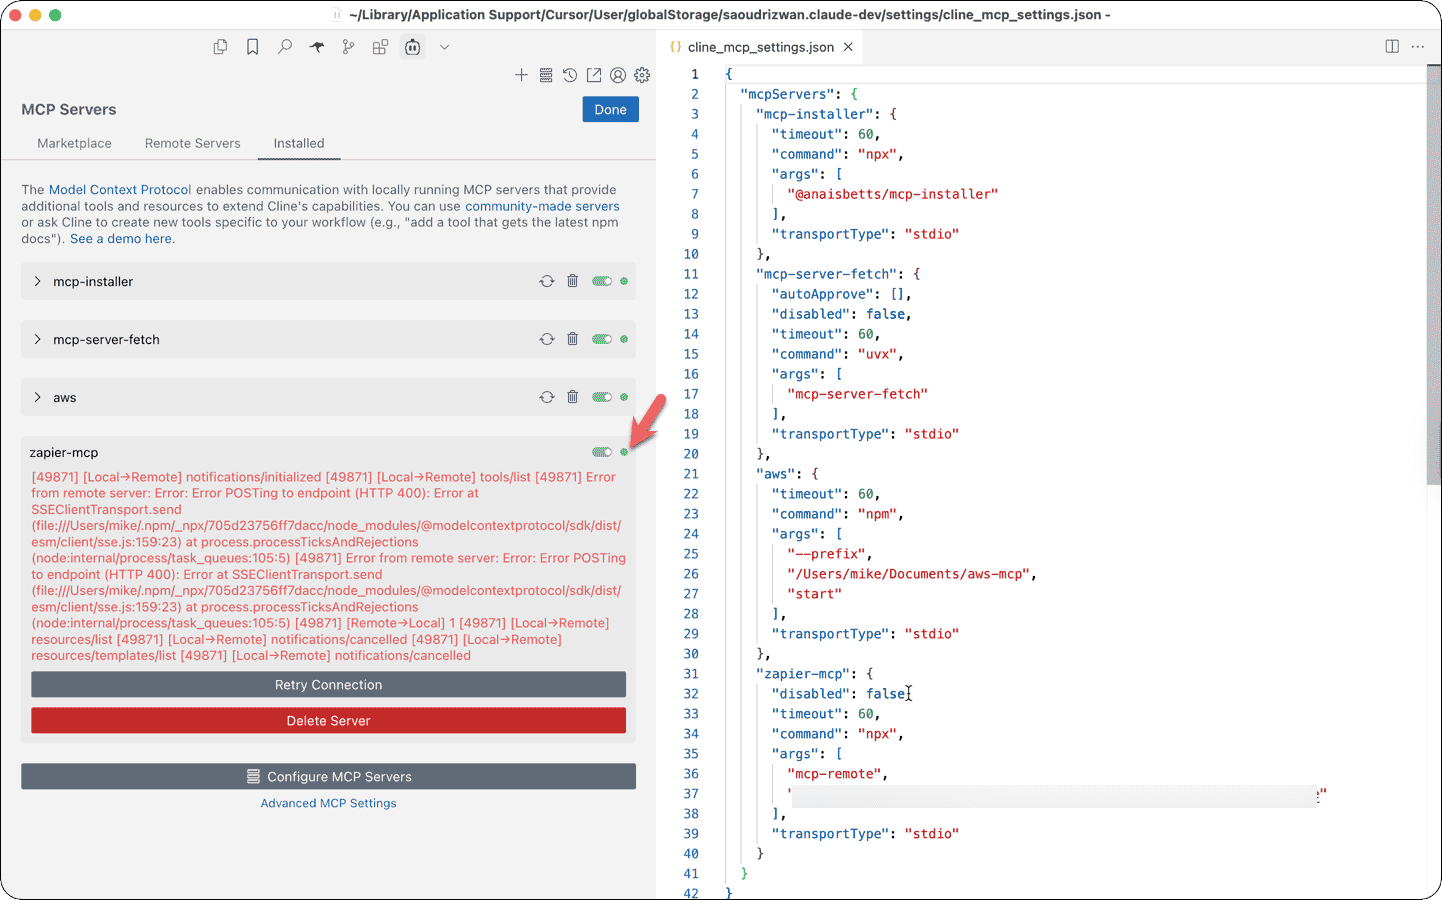This screenshot has width=1442, height=900.
Task: Click the zapier-mcp status indicator dot
Action: pos(624,452)
